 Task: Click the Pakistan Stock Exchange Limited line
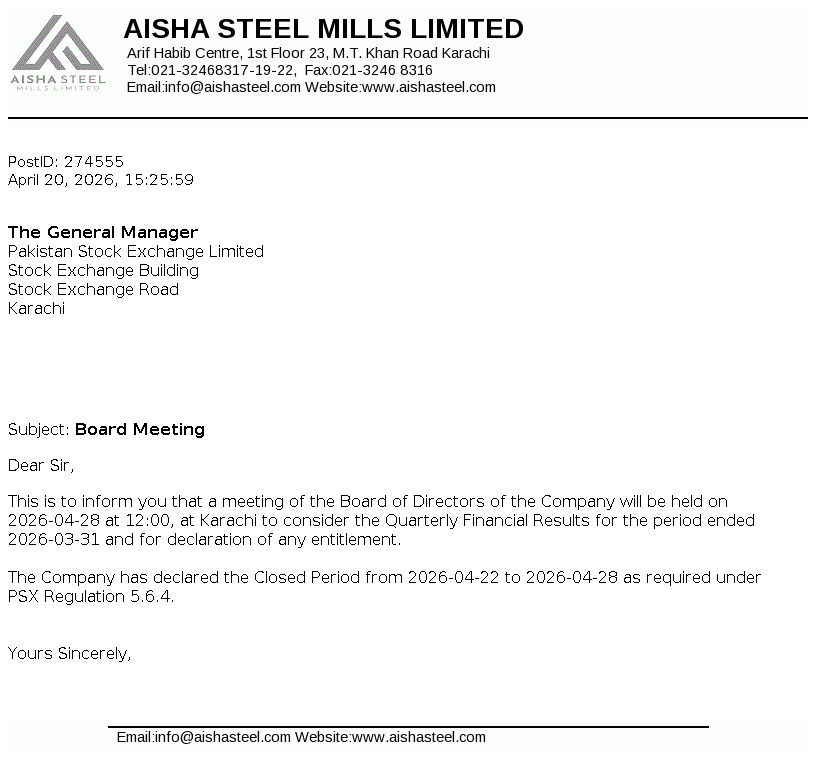coord(136,251)
